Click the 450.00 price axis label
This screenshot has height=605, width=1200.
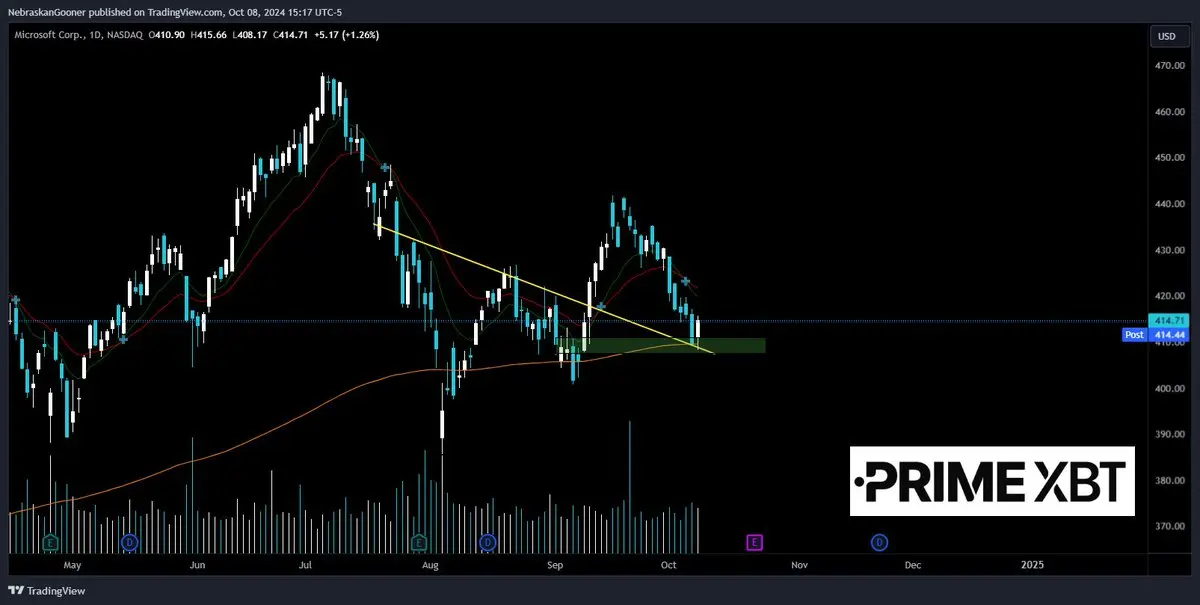(1168, 158)
